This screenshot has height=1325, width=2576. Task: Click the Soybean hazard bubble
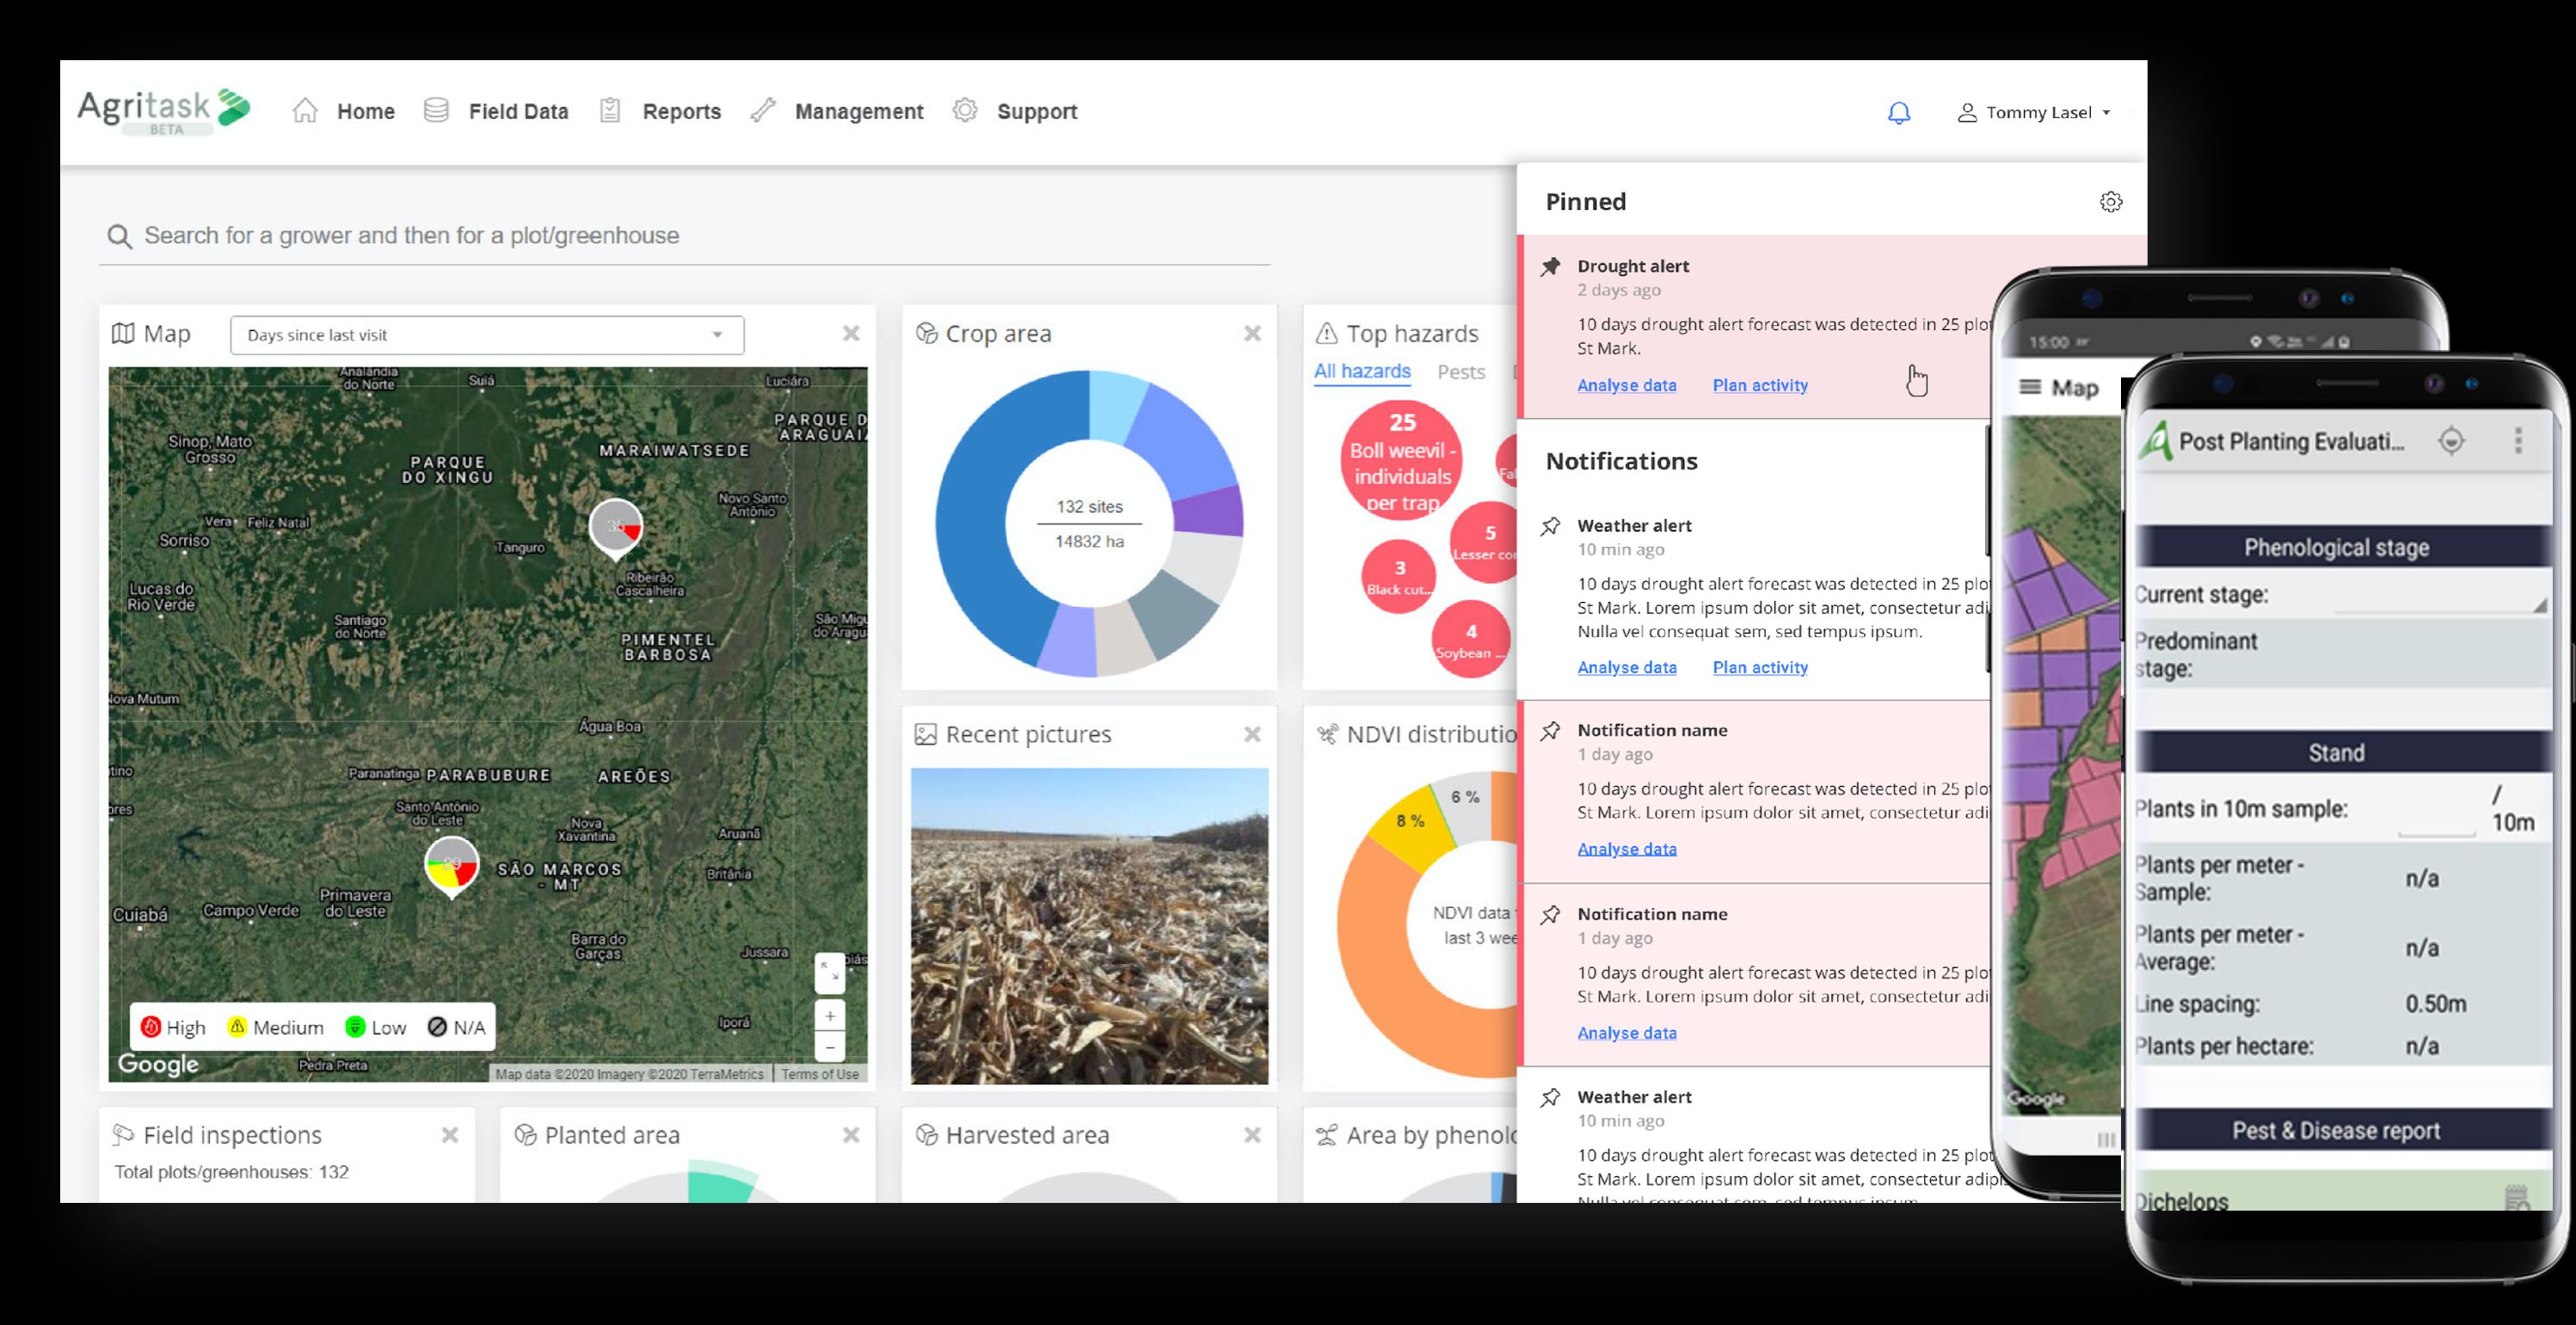pyautogui.click(x=1471, y=640)
